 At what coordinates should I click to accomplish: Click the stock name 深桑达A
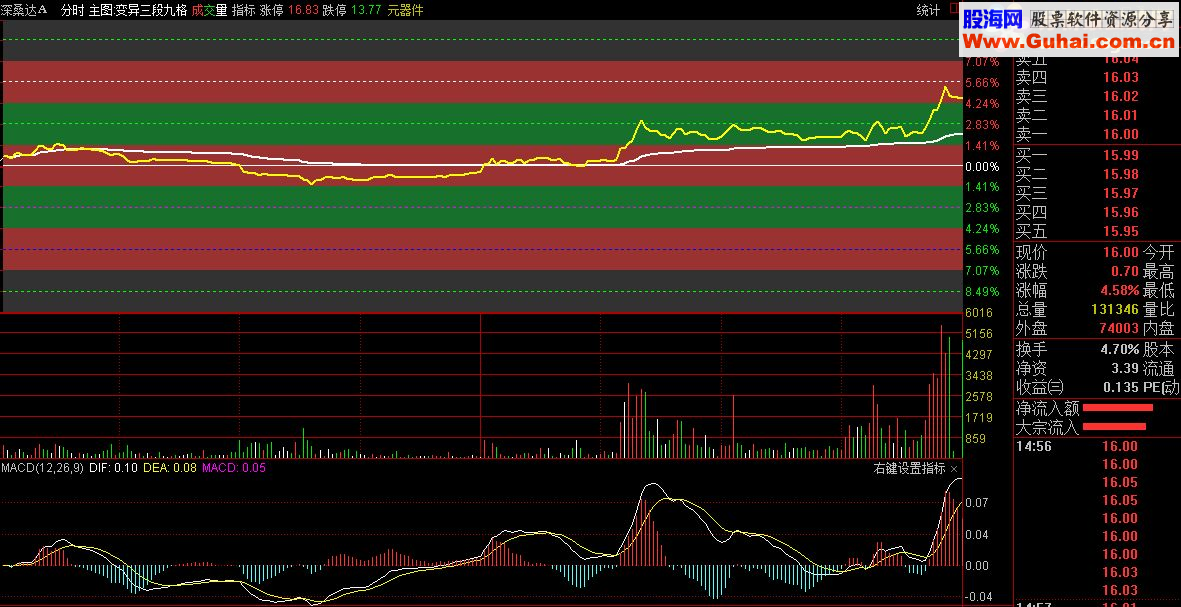[x=24, y=10]
